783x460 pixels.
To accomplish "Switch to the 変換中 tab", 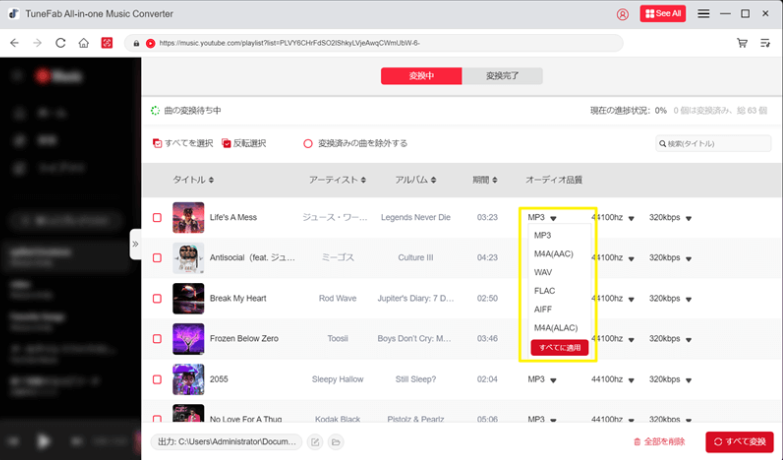I will click(x=421, y=76).
